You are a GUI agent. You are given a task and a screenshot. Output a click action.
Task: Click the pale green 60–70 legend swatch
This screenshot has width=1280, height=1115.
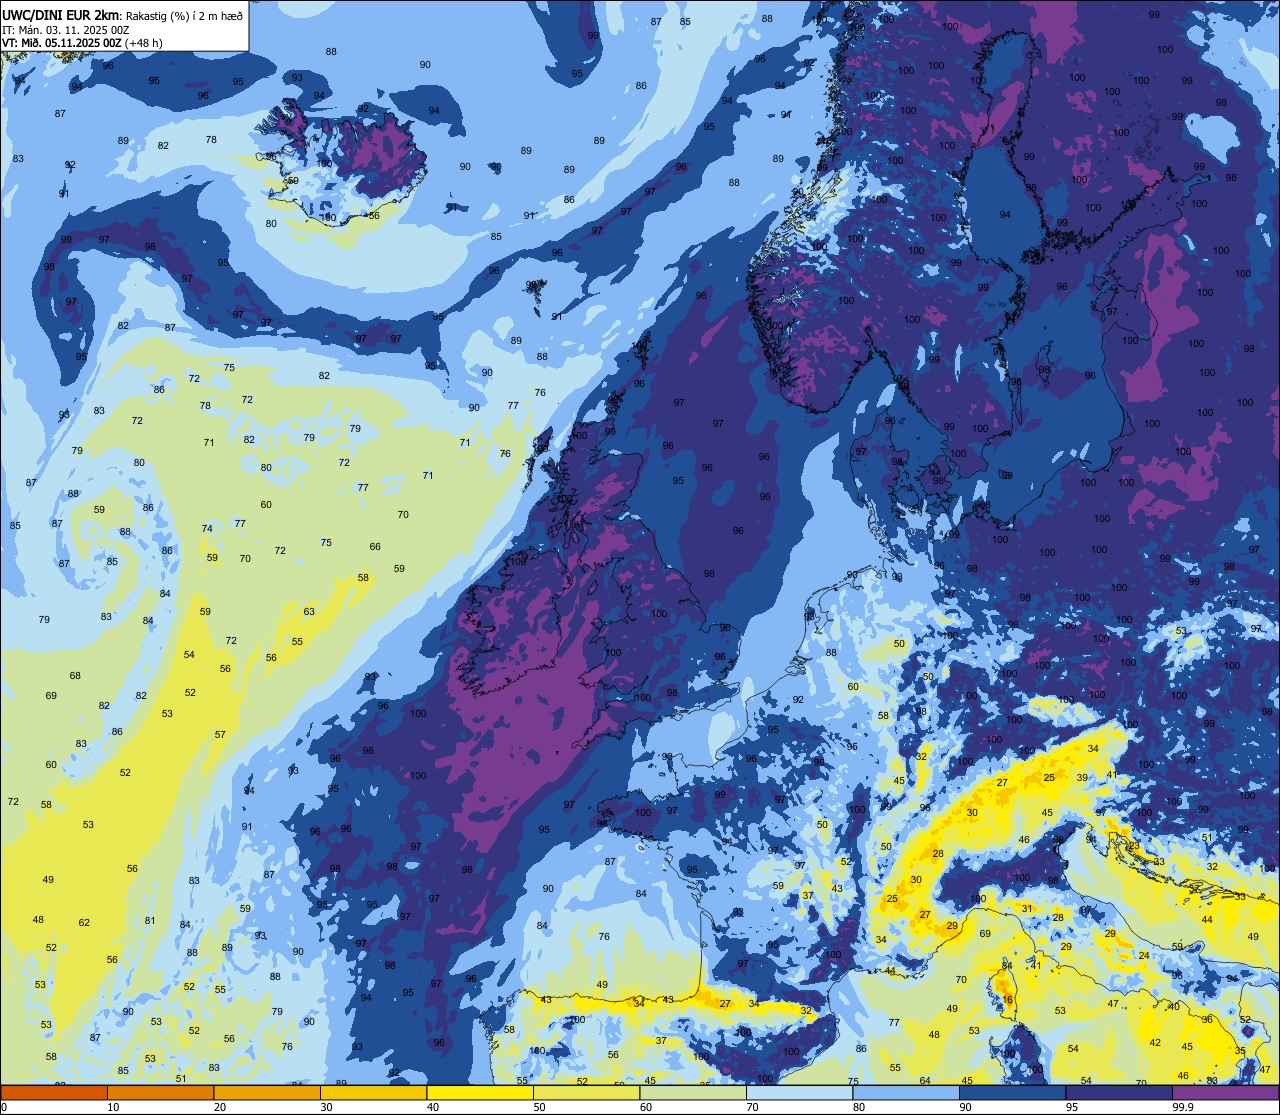coord(693,1092)
